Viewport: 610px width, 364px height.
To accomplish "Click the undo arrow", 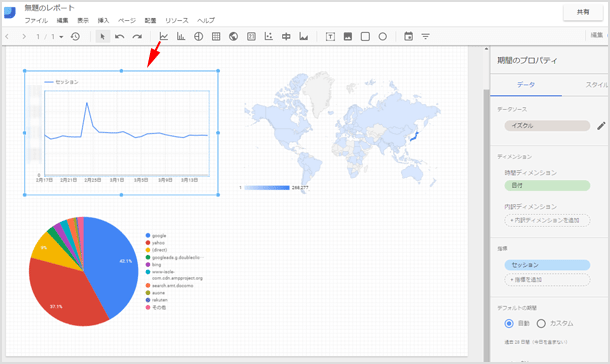I will click(119, 37).
